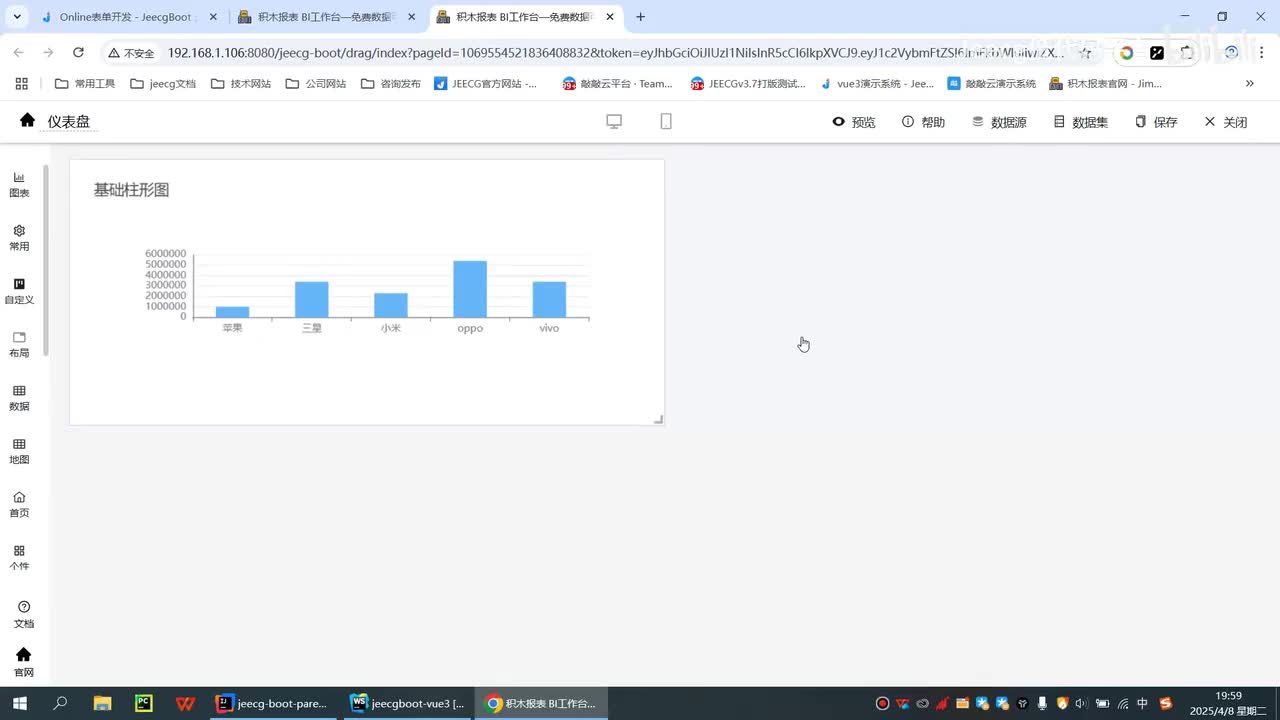Switch to the jeecg-boot-parent IntelliJ window

point(273,703)
